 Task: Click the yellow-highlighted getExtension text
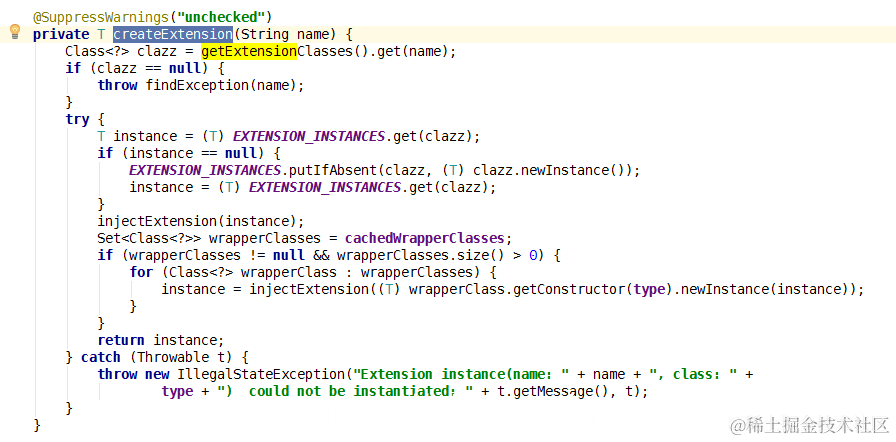(249, 51)
